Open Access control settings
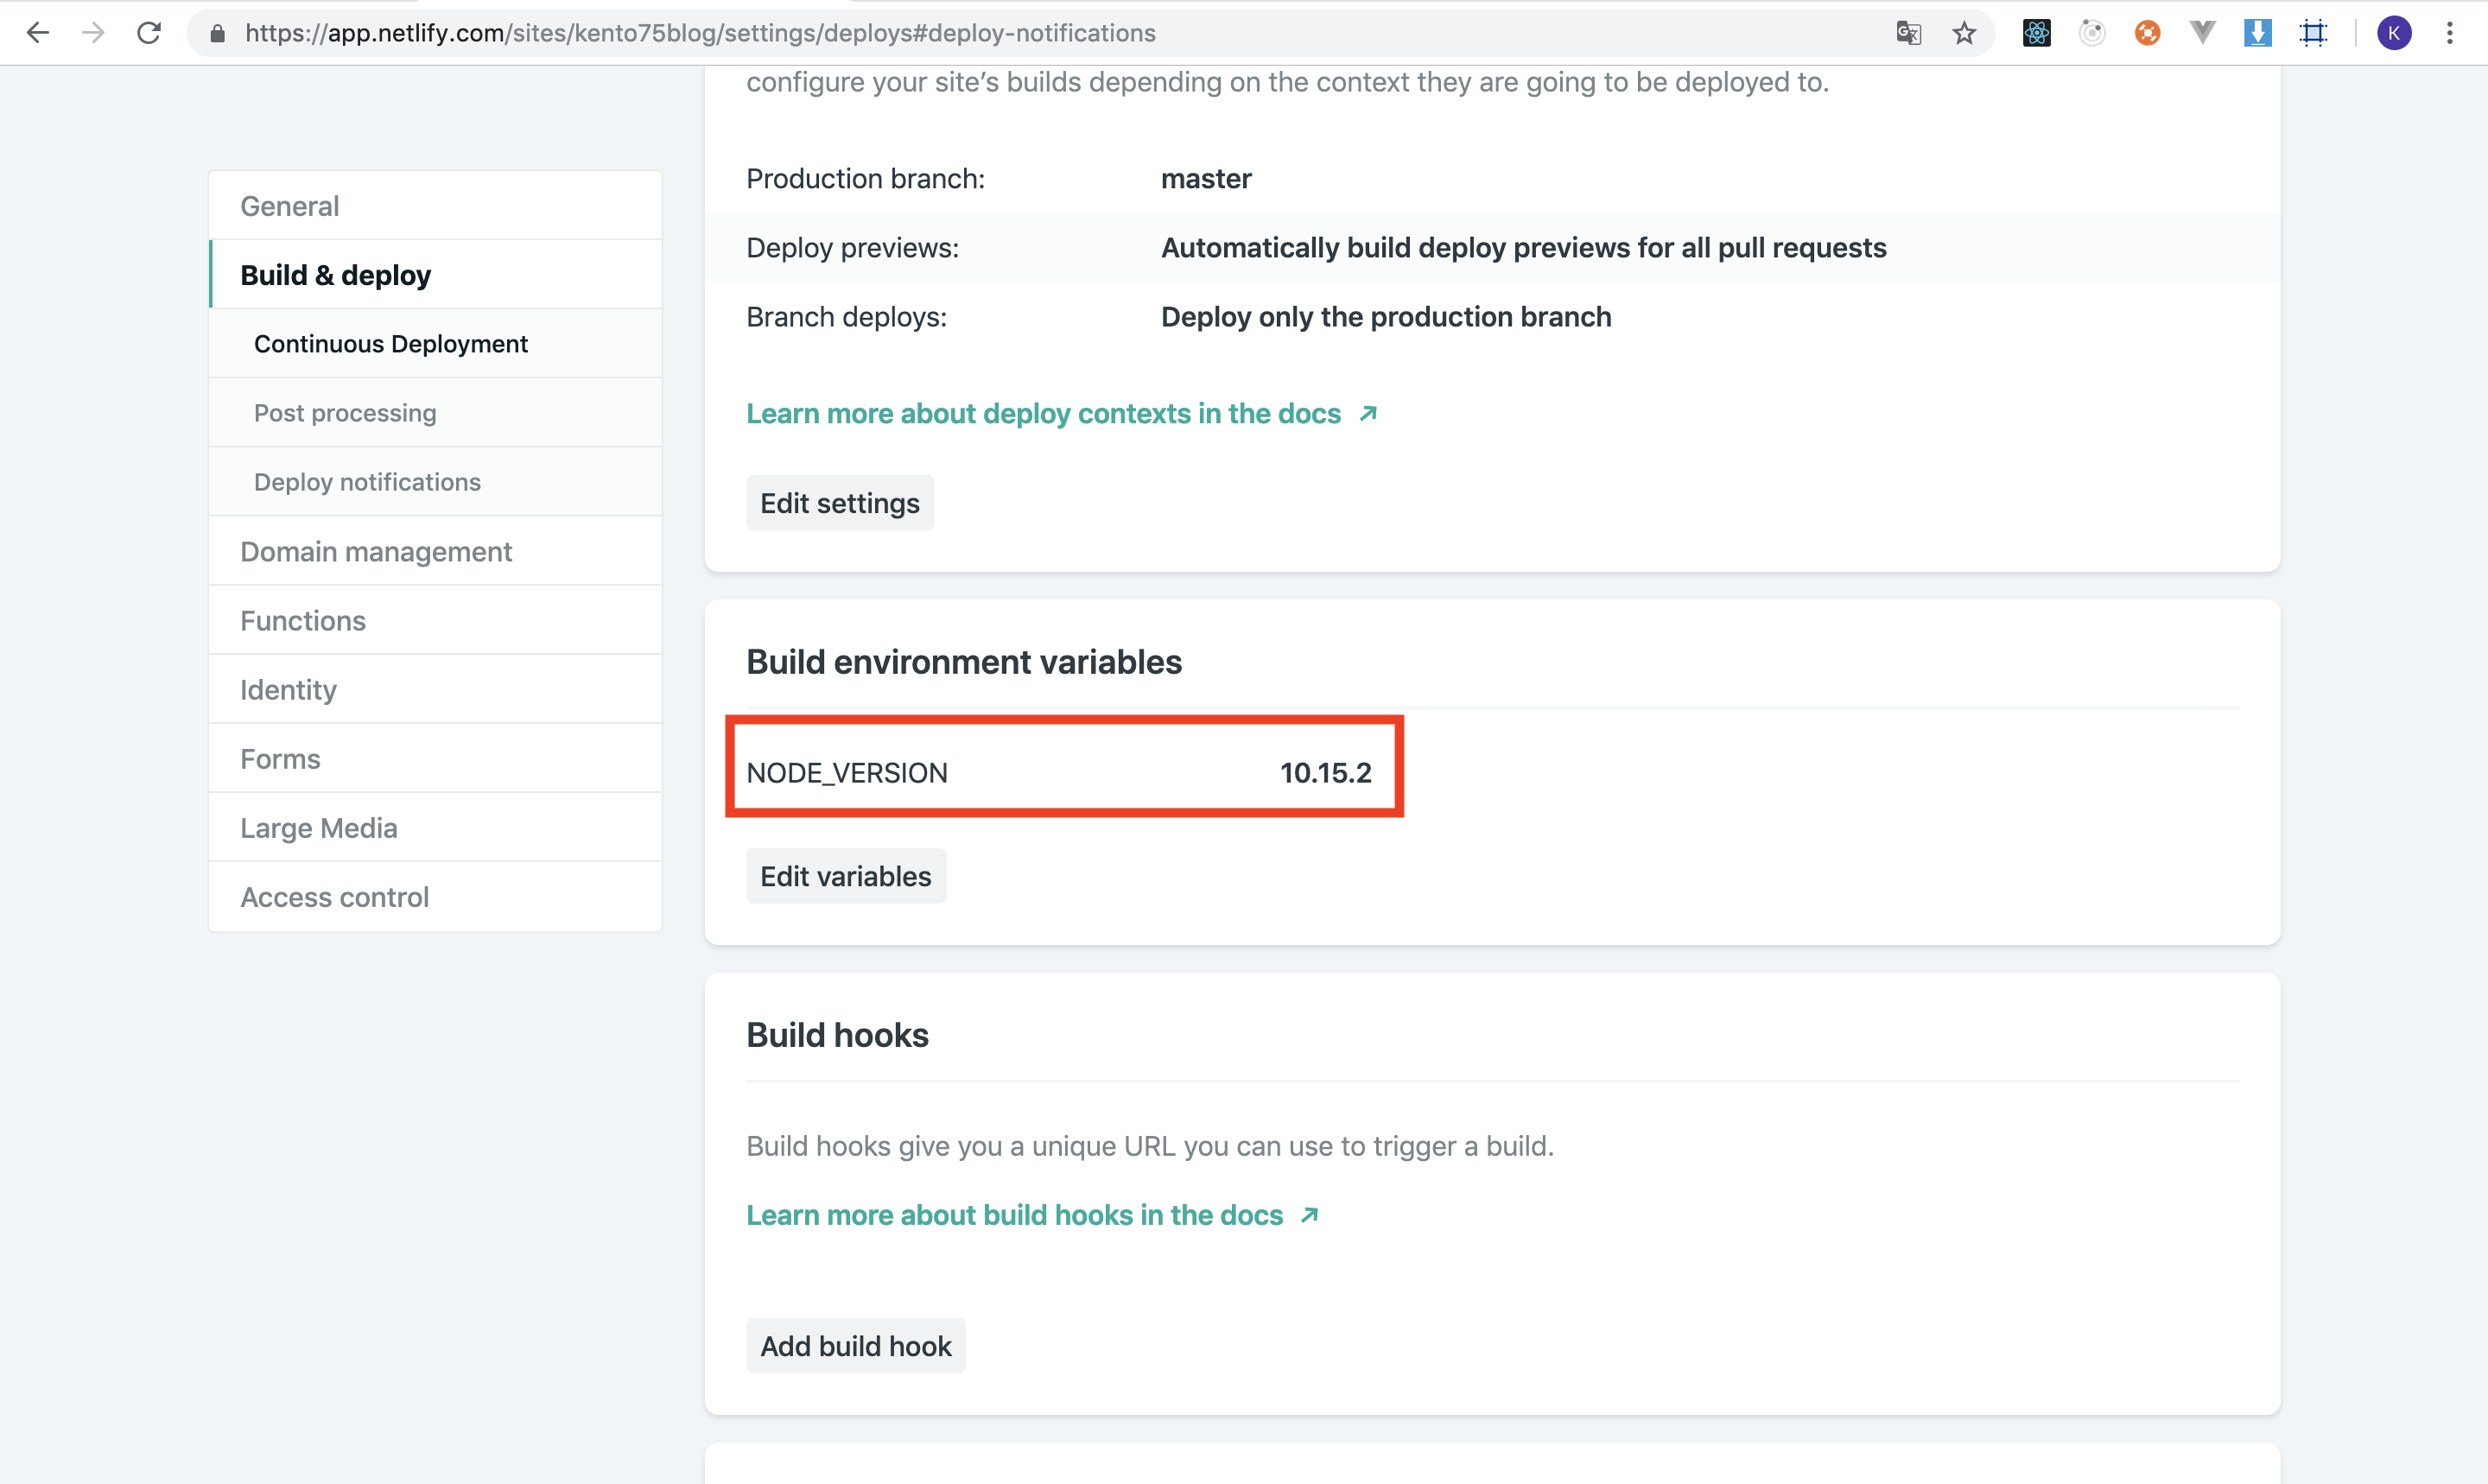2488x1484 pixels. pos(334,897)
